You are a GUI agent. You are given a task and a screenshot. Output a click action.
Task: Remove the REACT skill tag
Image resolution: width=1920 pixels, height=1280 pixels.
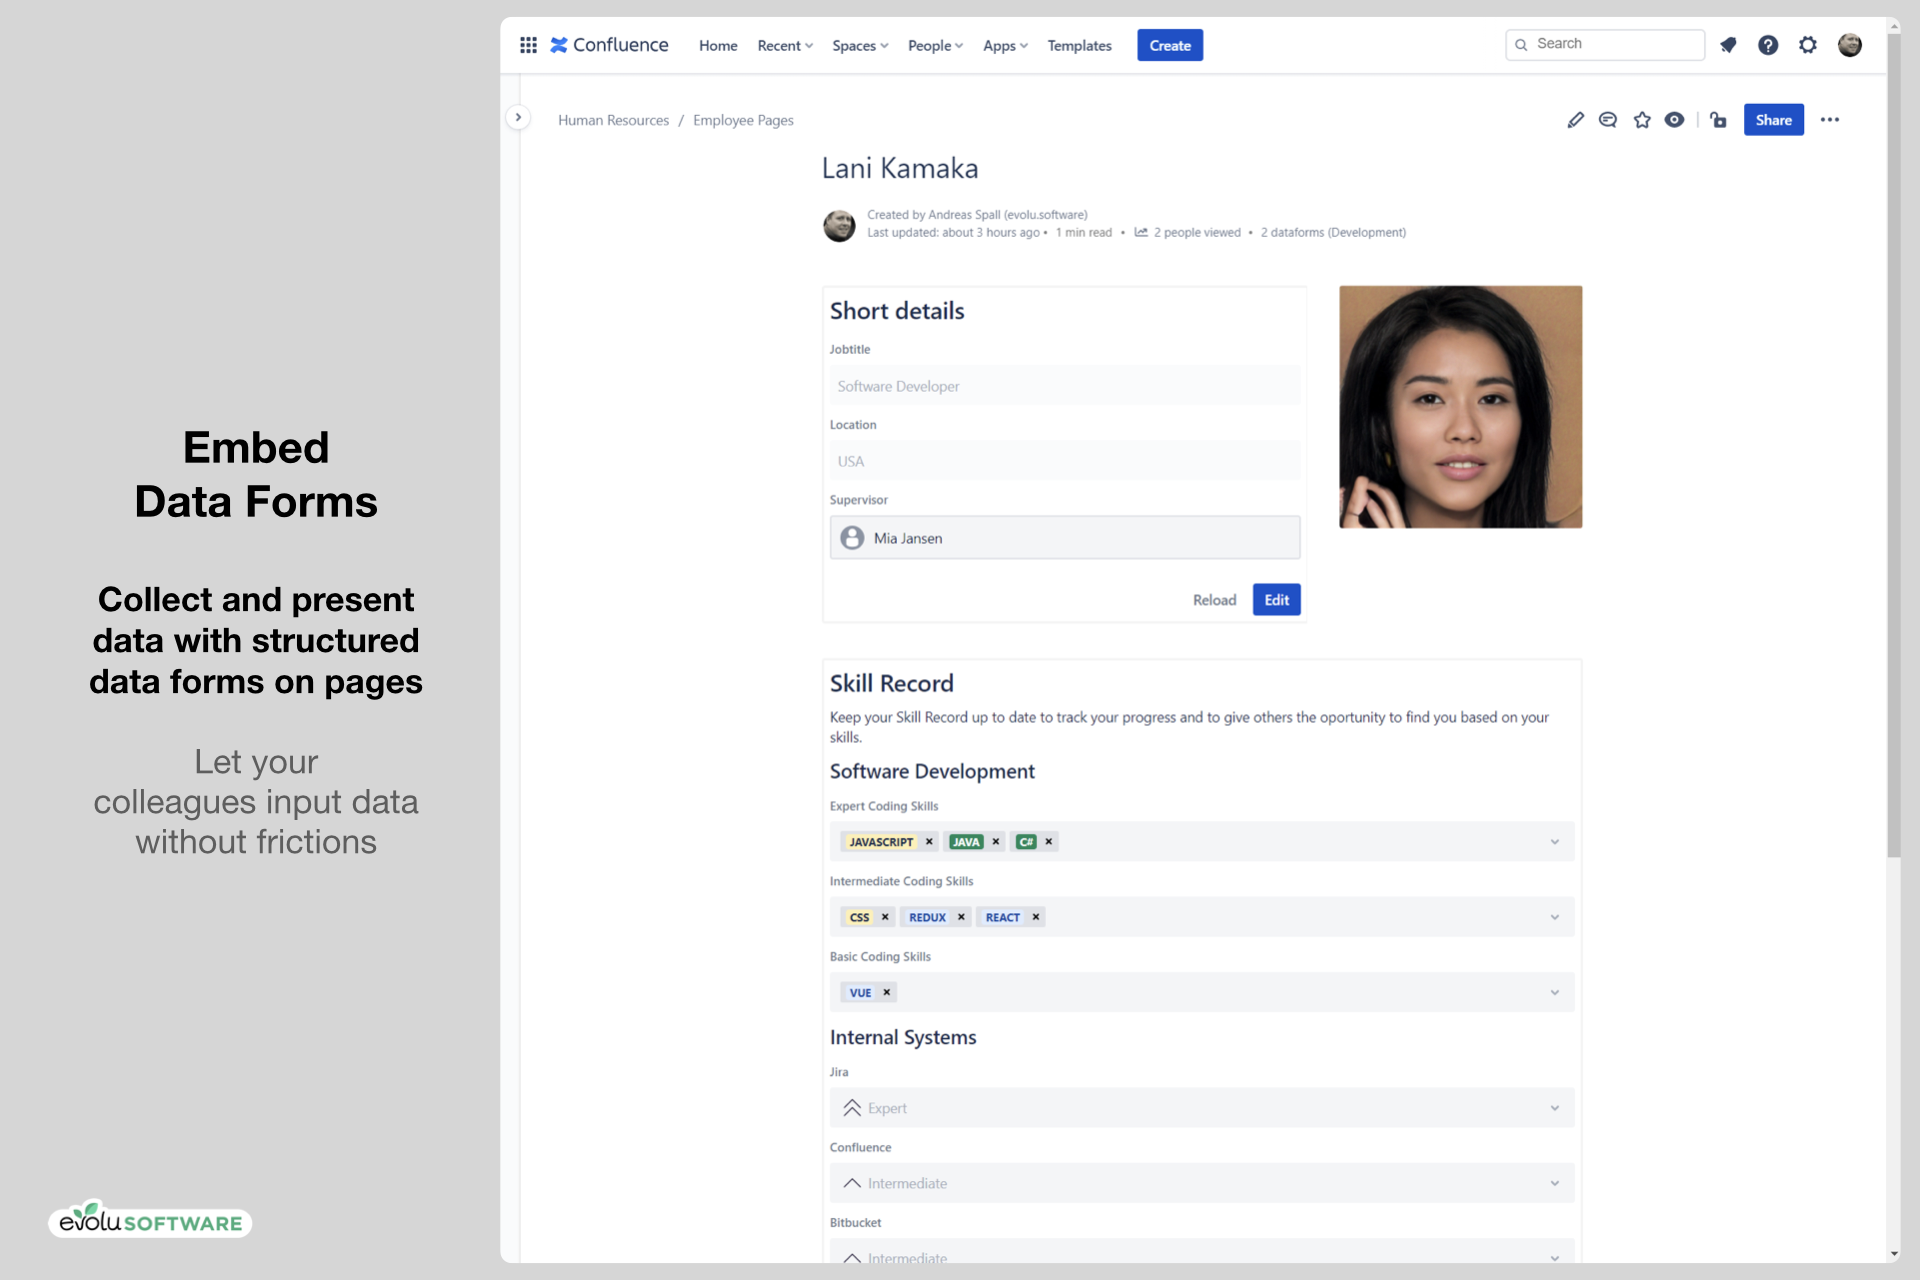[1036, 917]
